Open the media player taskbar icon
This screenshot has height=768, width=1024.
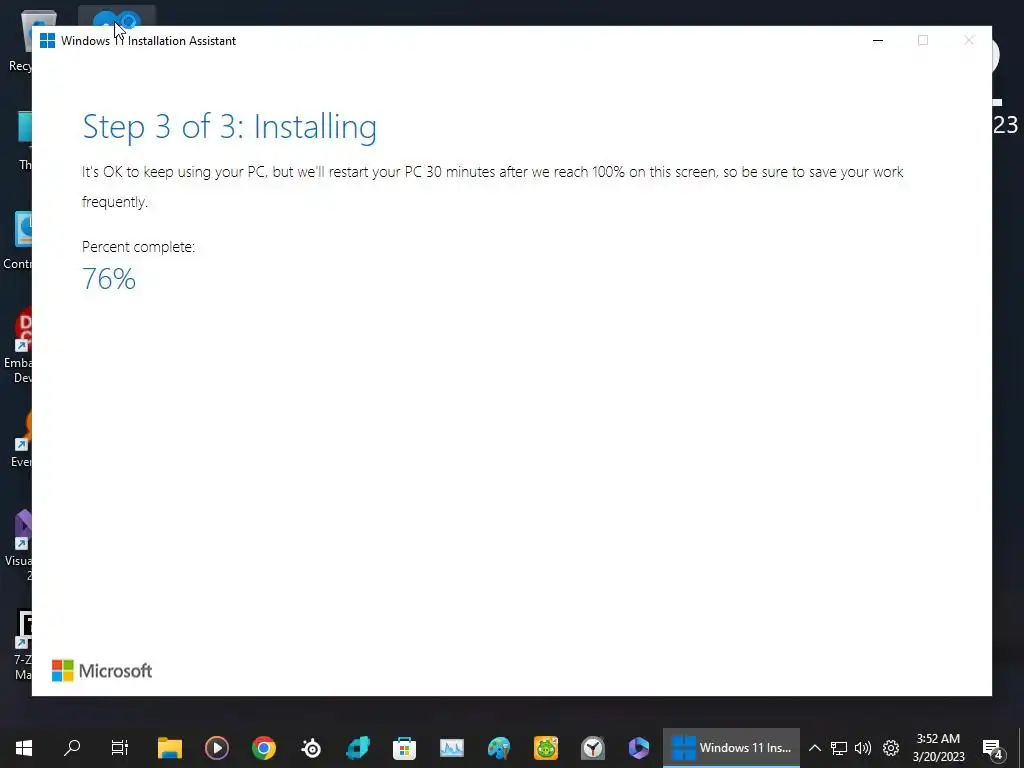point(217,748)
